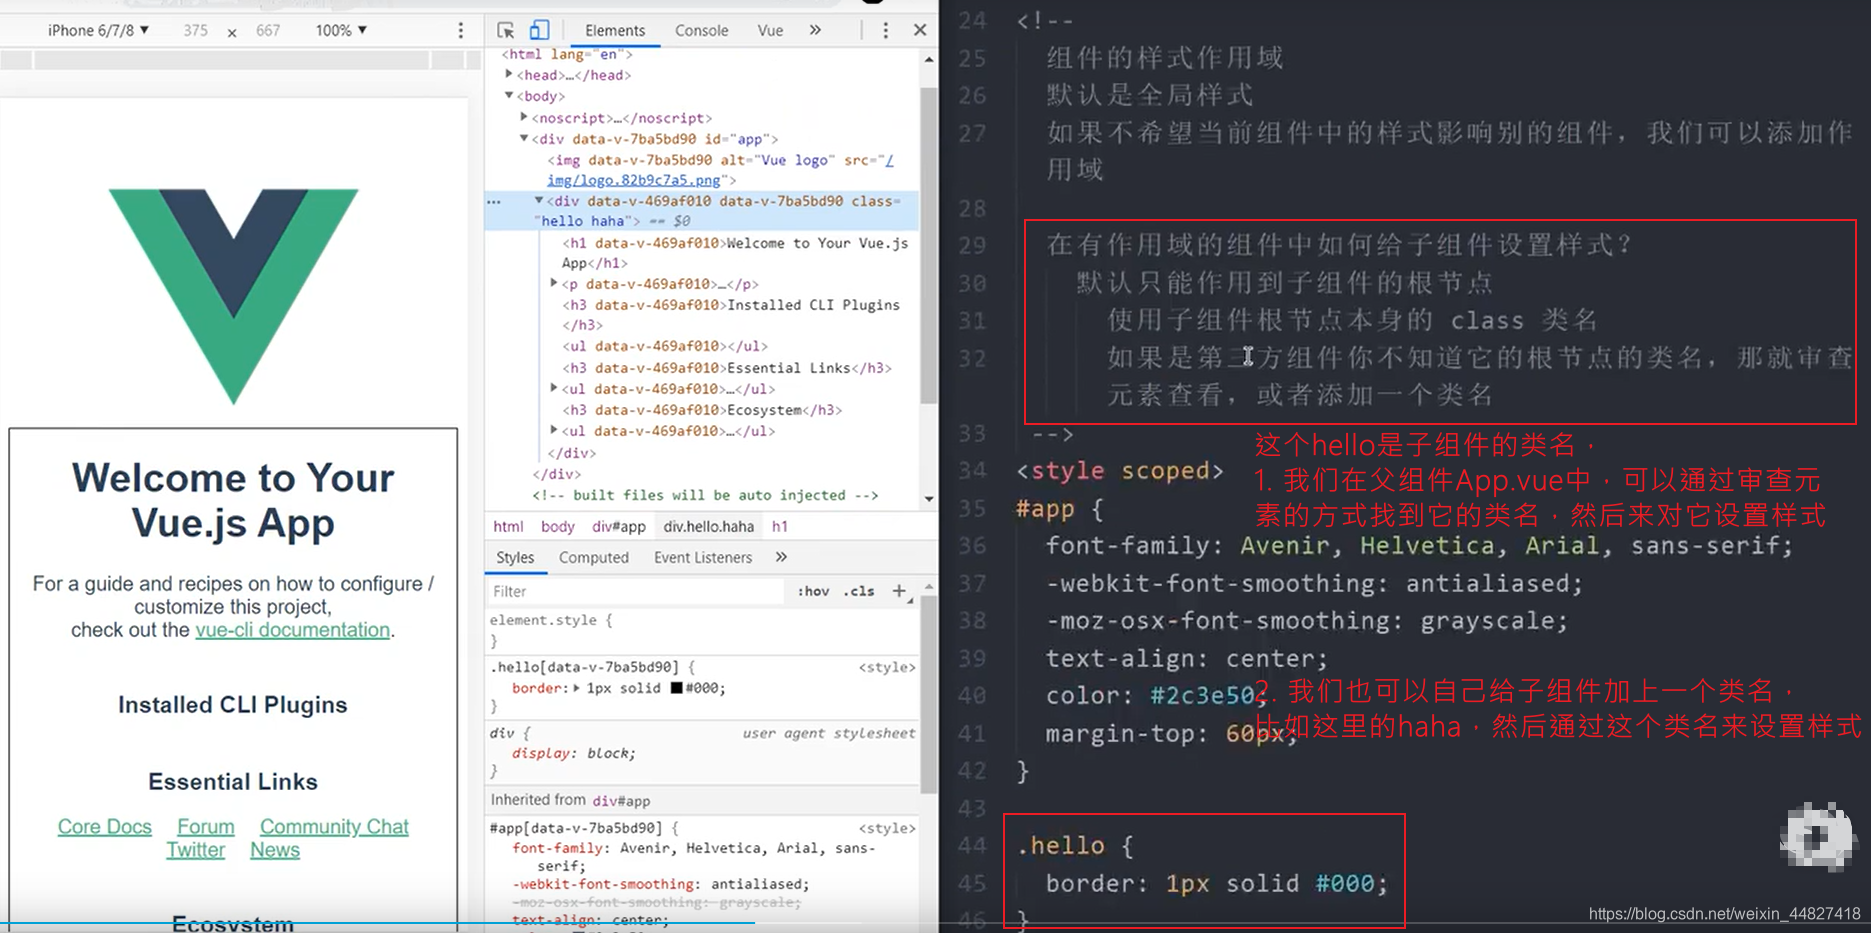
Task: Edit the device height 667 field
Action: [x=268, y=30]
